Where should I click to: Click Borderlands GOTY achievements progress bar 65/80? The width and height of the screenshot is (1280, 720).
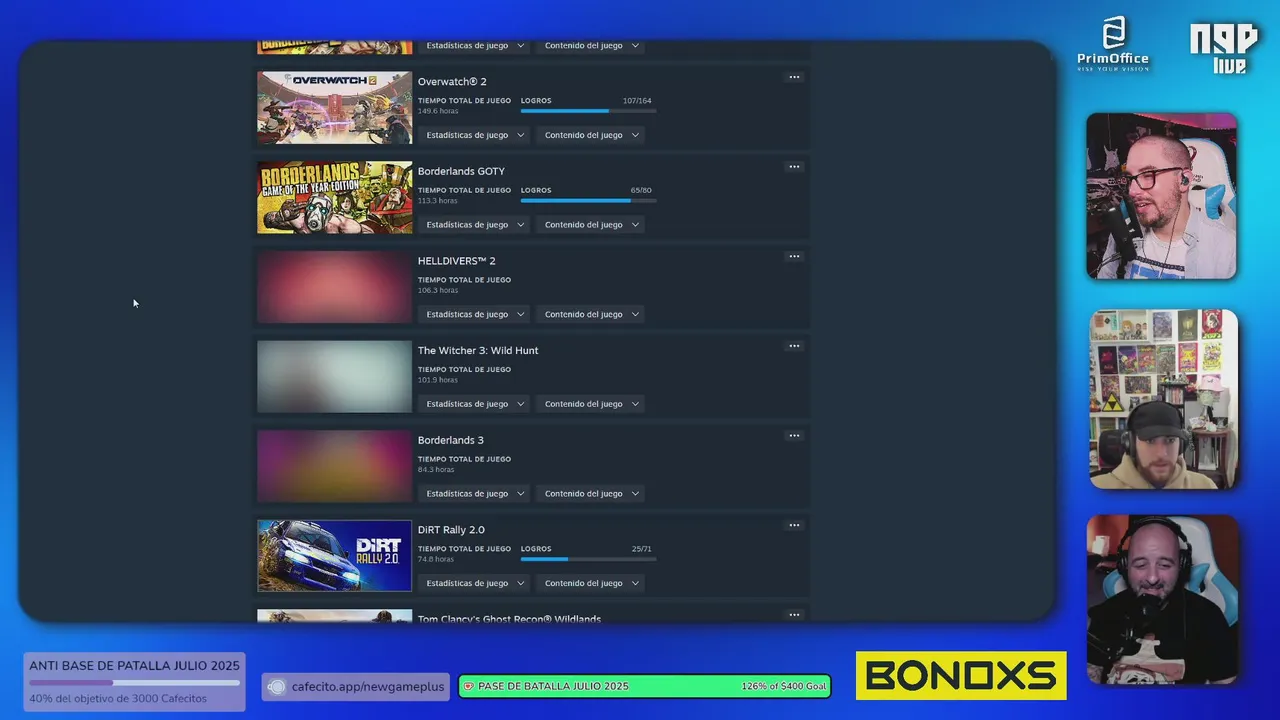588,201
